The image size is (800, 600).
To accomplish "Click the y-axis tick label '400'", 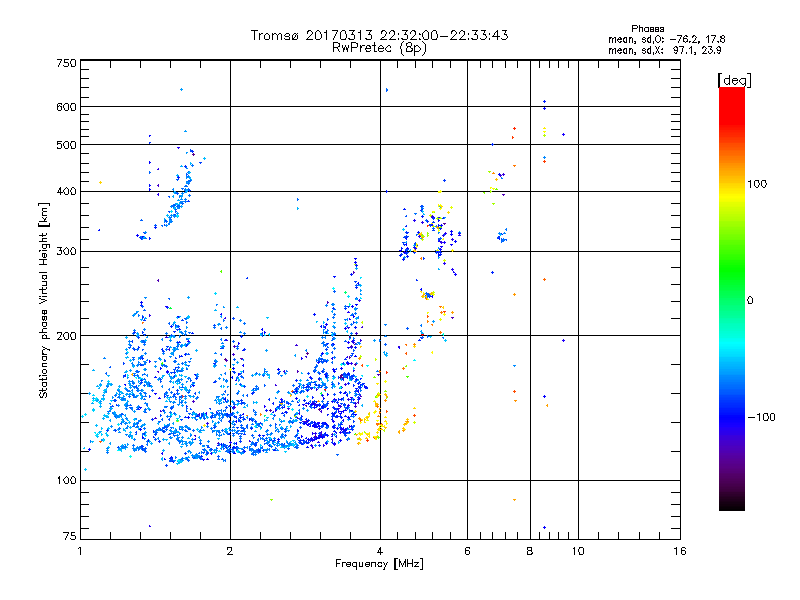I will pos(67,191).
